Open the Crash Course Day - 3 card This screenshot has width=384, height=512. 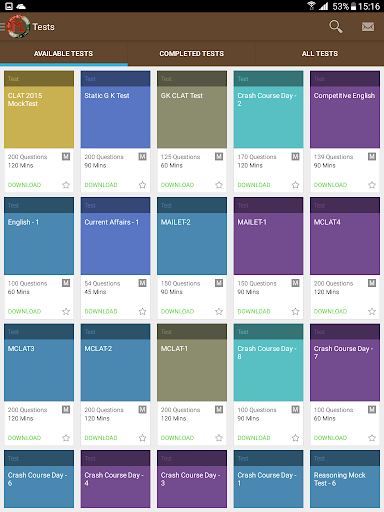[192, 479]
